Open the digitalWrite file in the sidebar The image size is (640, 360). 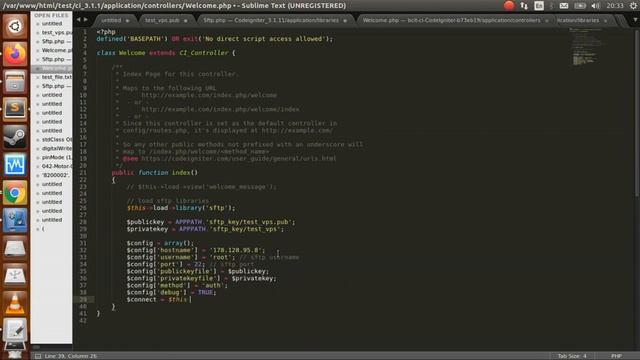57,148
